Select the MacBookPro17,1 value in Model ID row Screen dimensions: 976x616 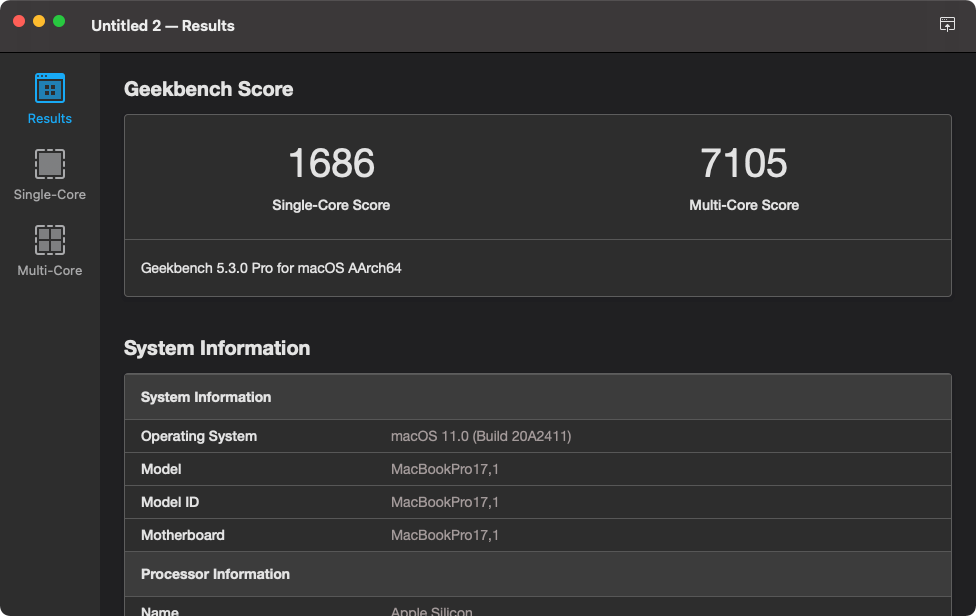[444, 502]
